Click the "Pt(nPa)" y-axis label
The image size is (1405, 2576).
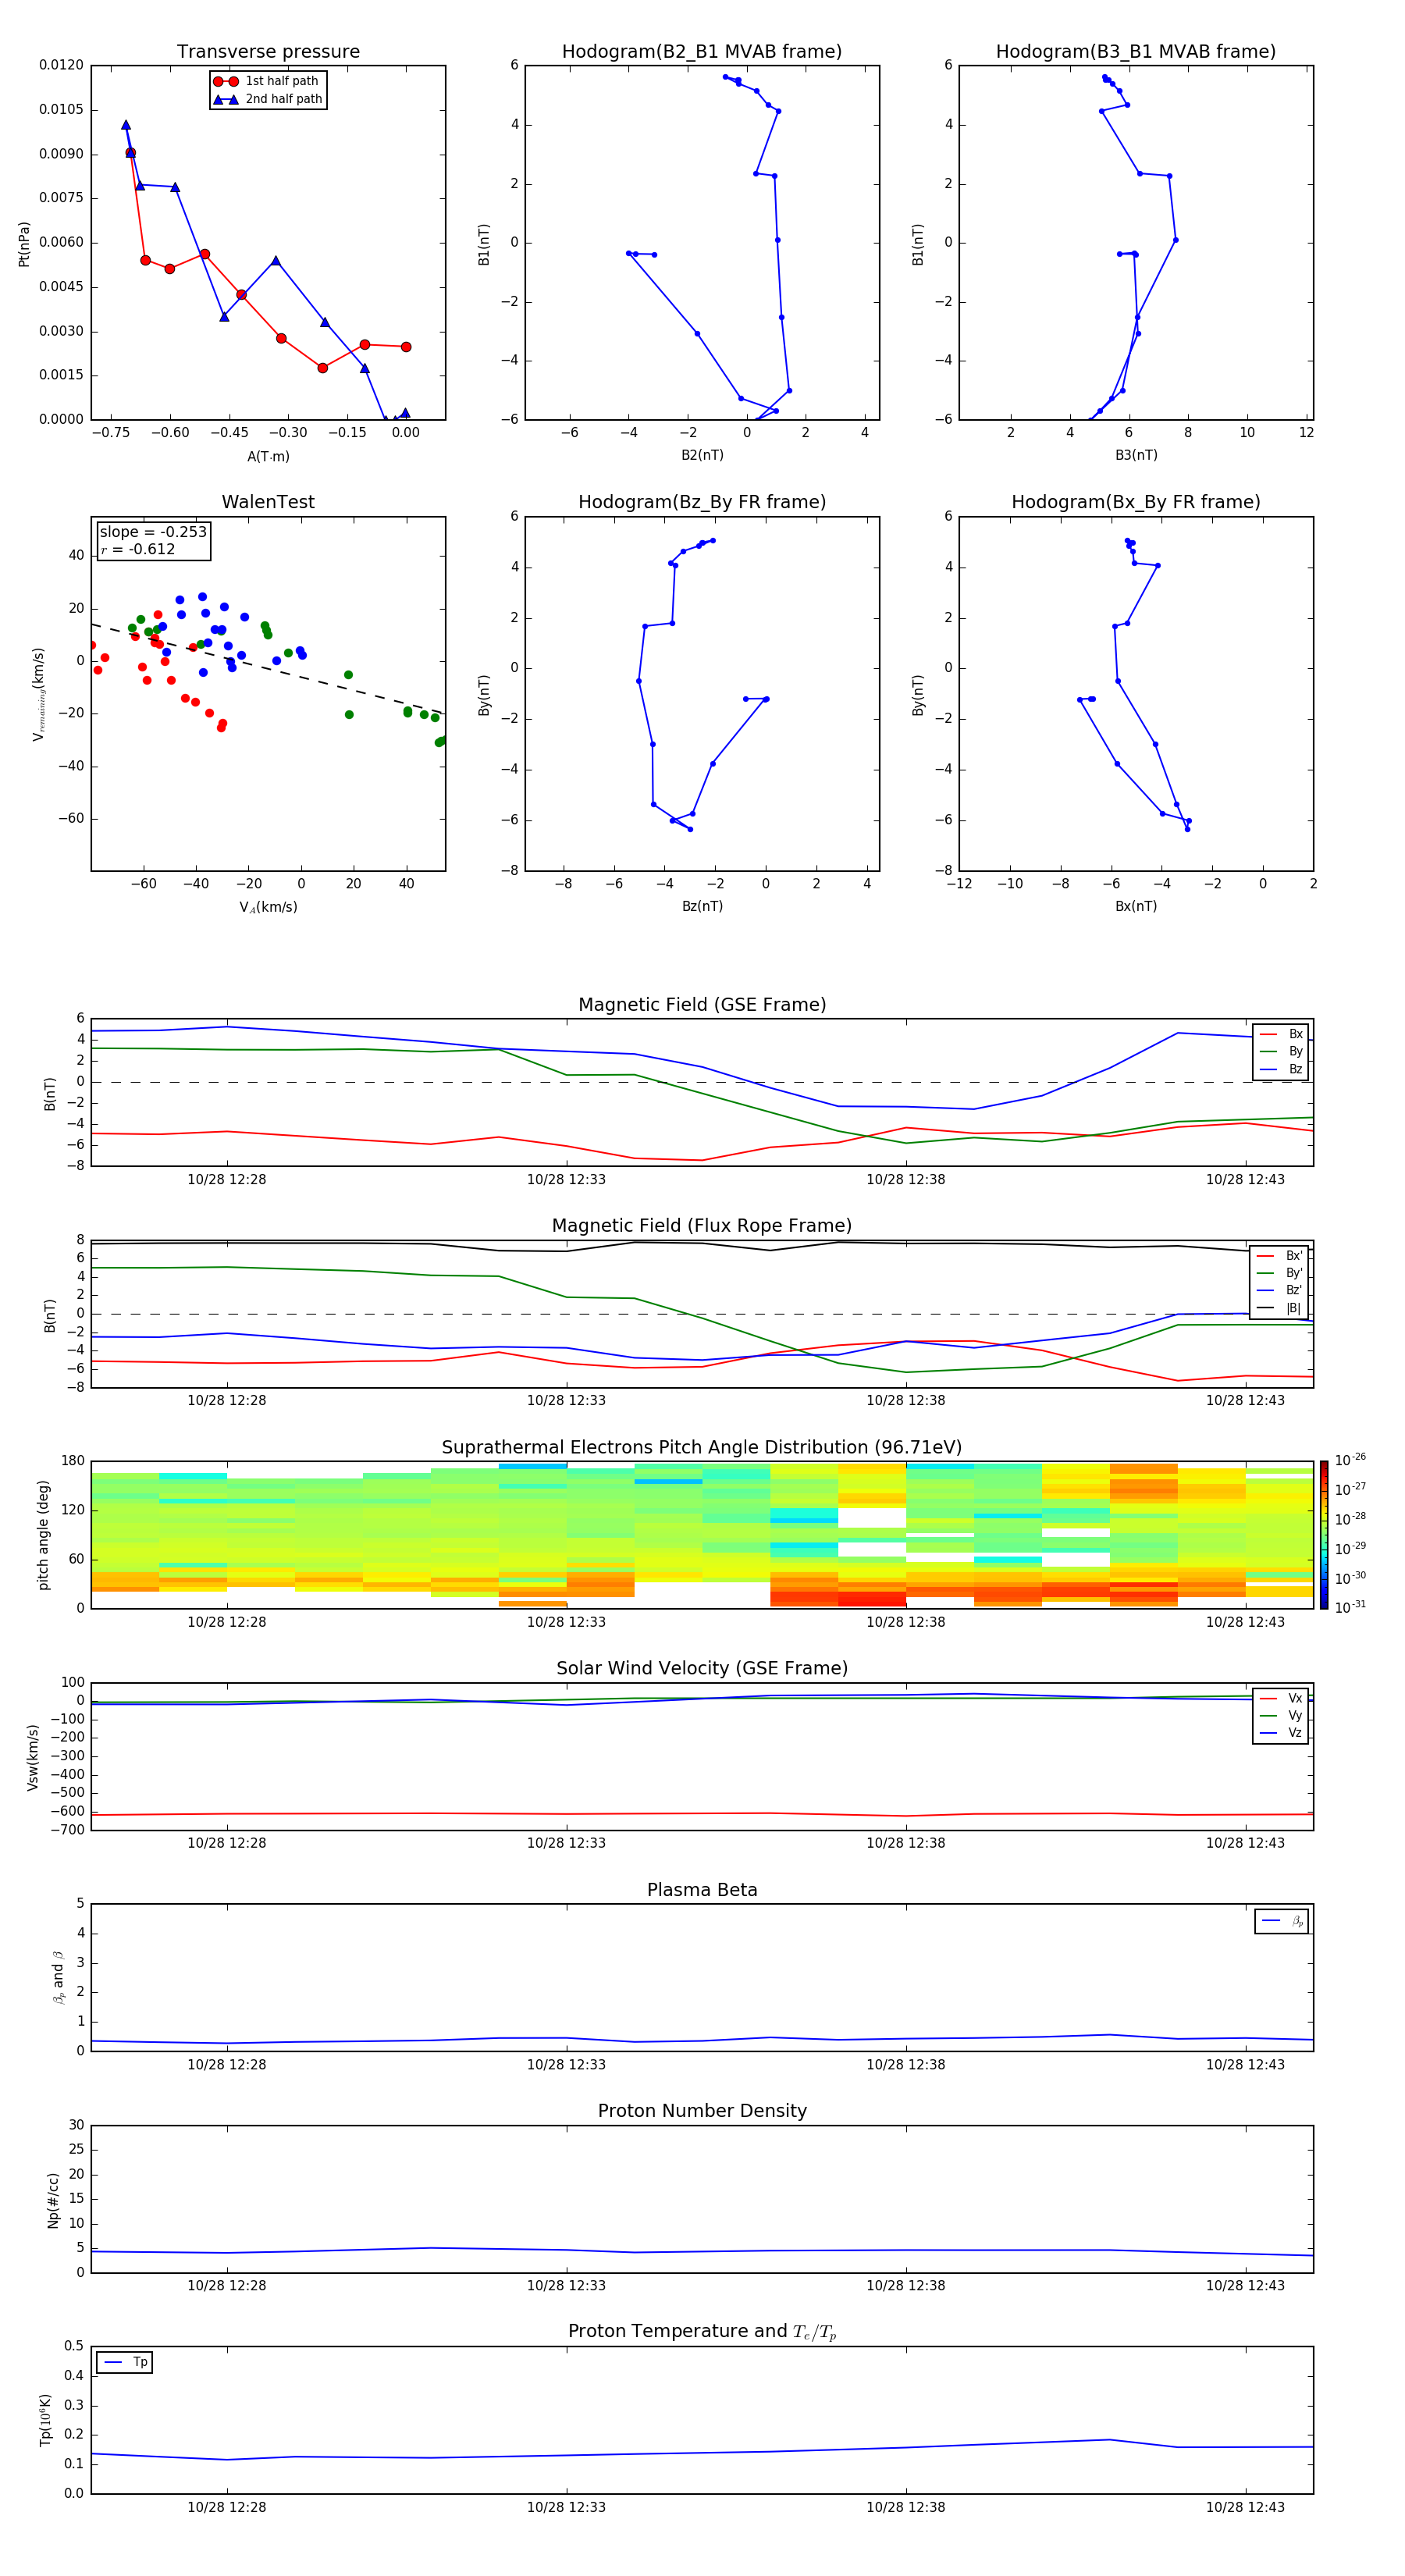coord(24,244)
